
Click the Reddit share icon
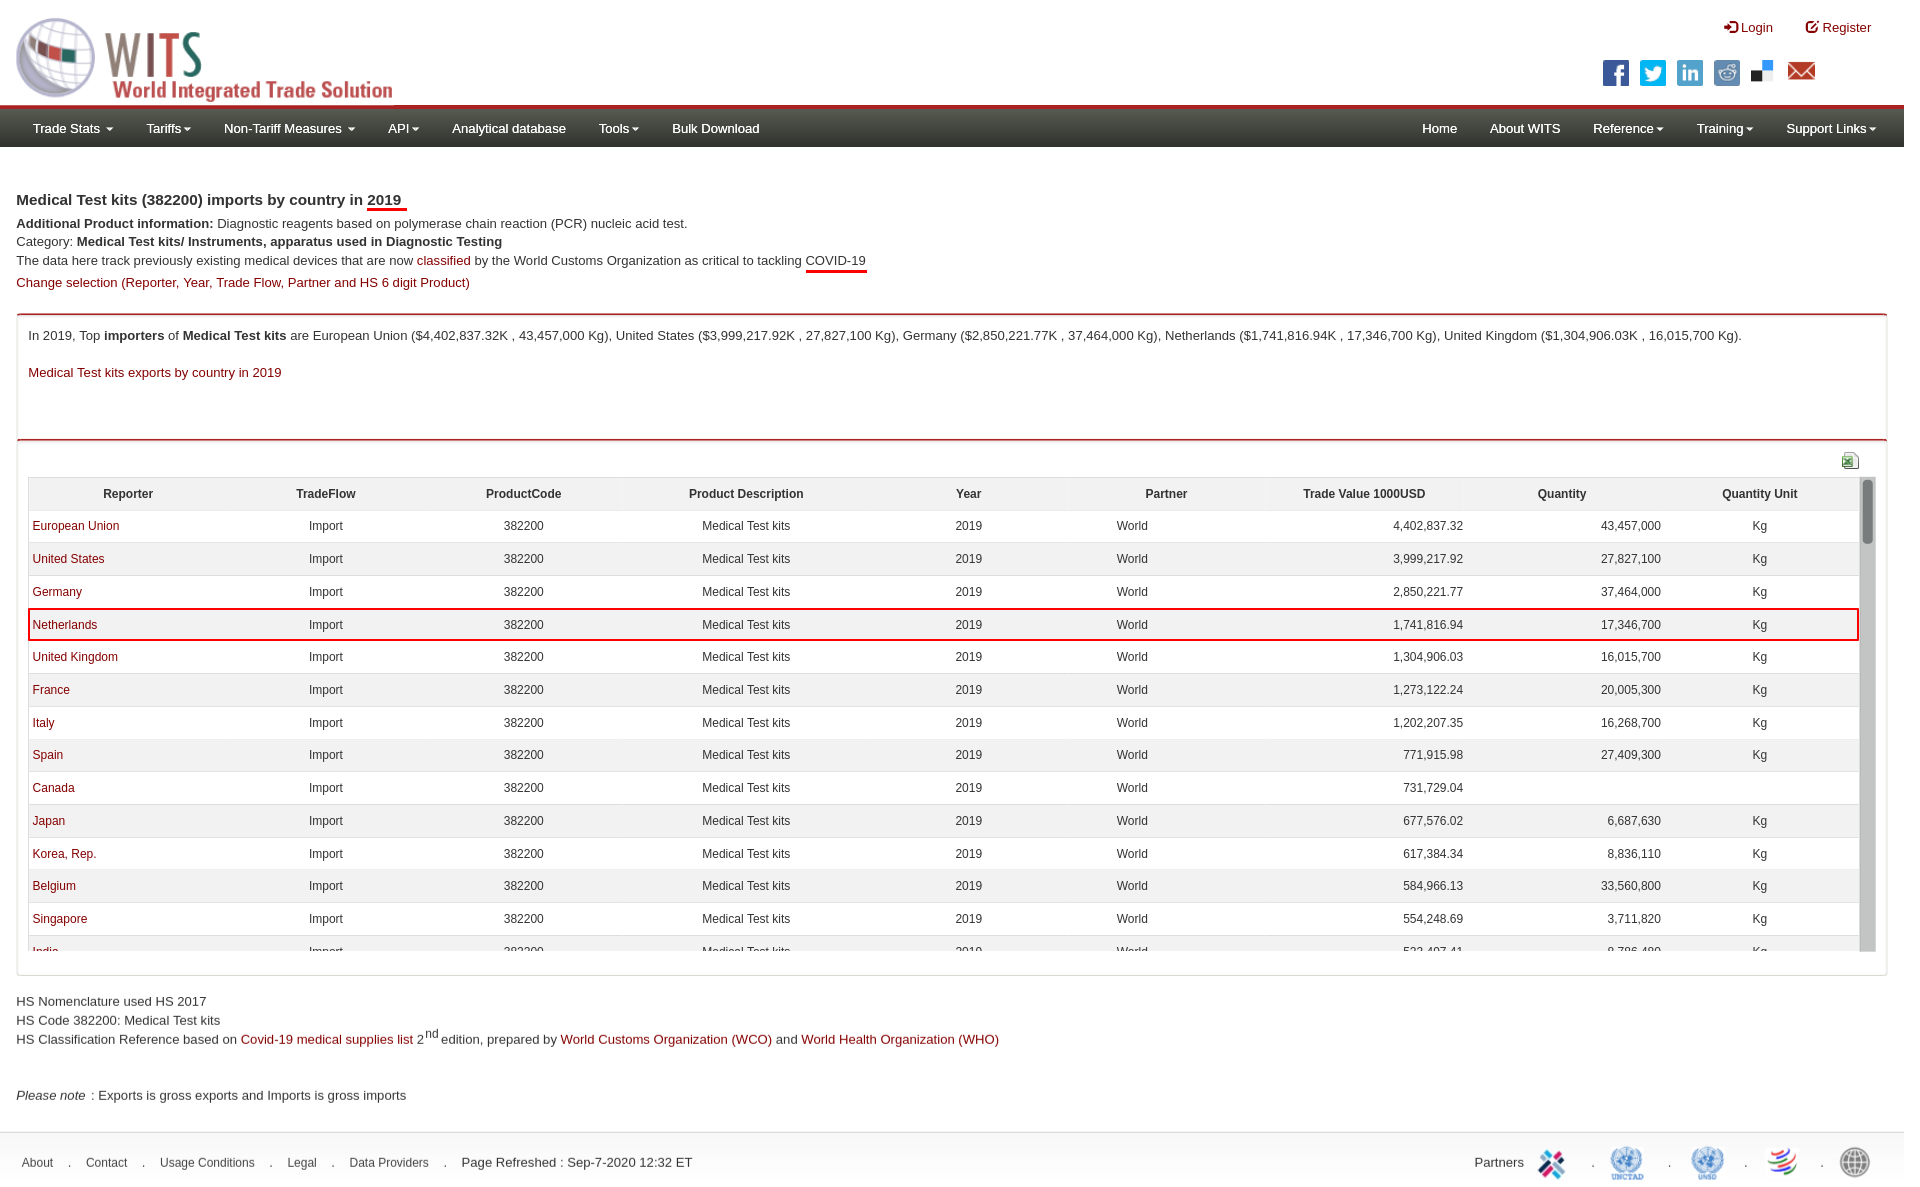pos(1726,73)
